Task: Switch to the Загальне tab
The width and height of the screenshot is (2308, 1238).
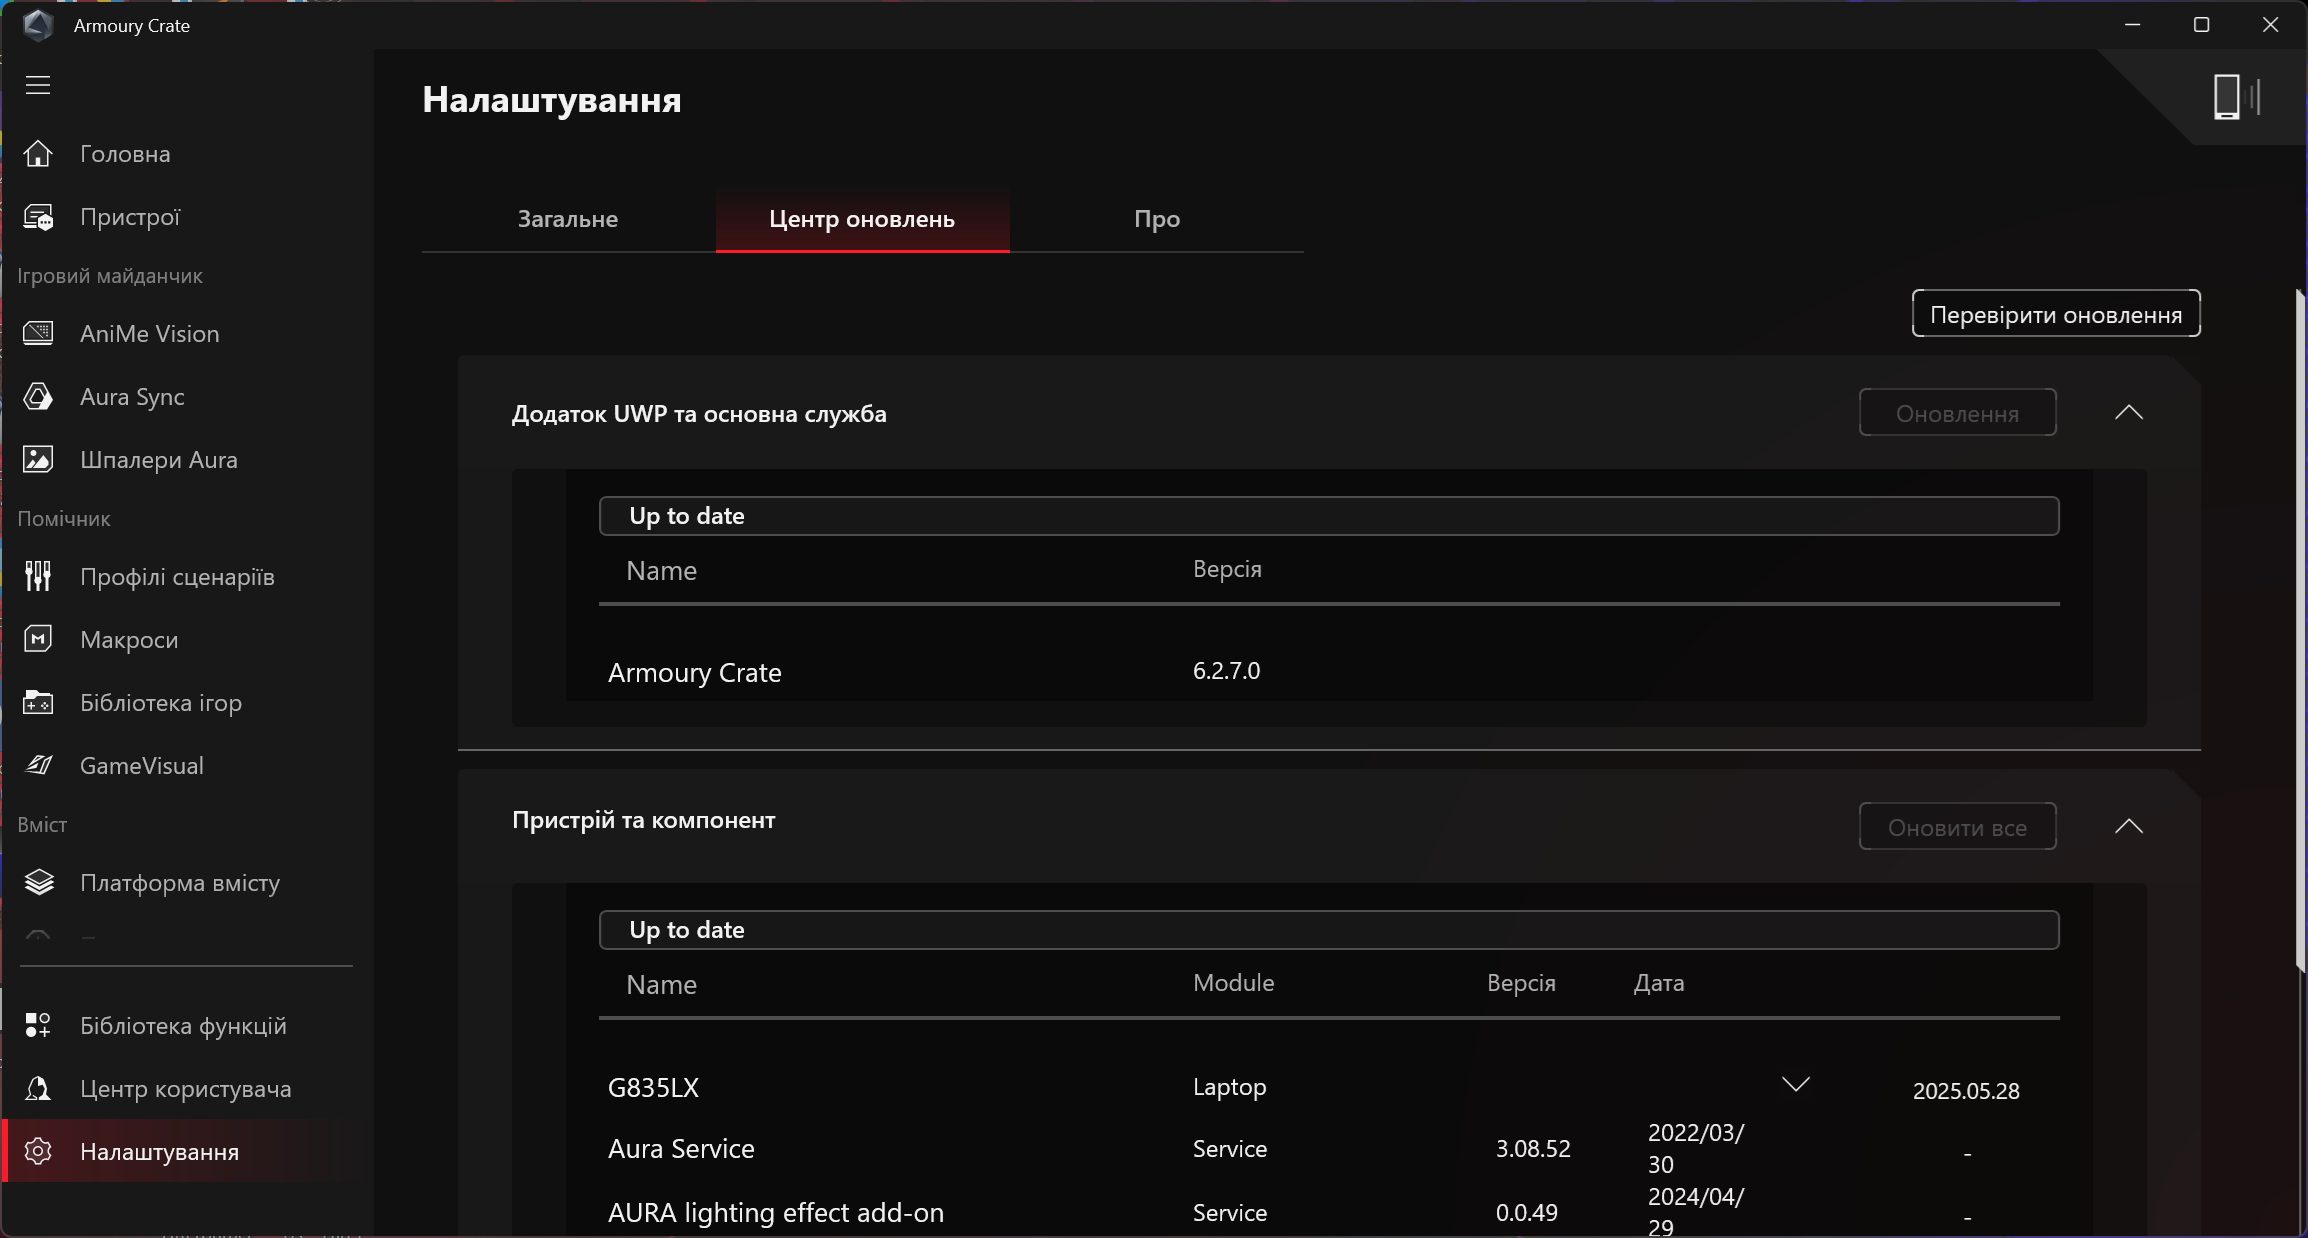Action: click(x=567, y=219)
